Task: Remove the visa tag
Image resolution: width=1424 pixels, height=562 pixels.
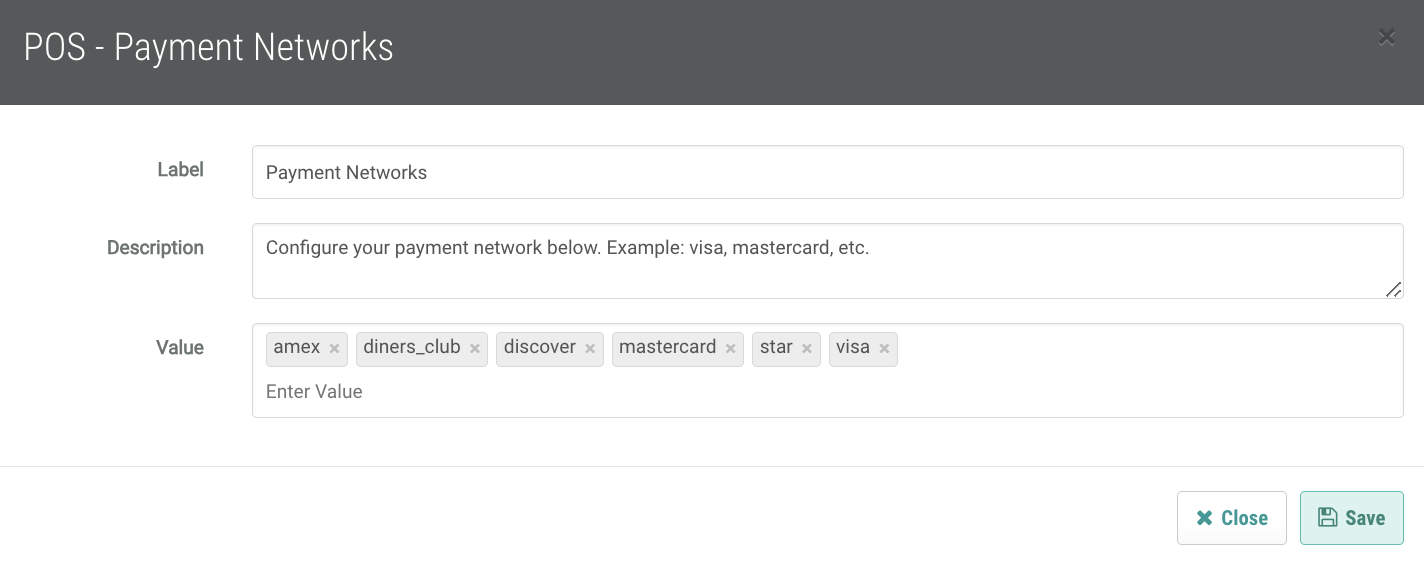Action: [x=884, y=349]
